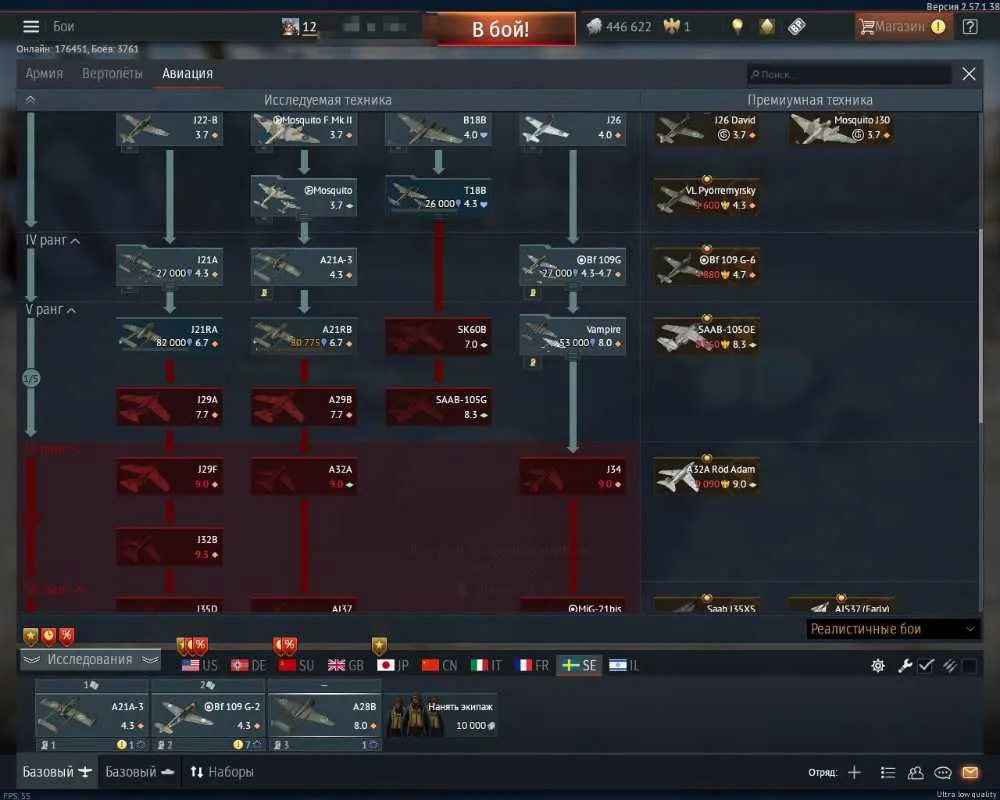The image size is (1000, 800).
Task: Click the silver lions currency icon
Action: tap(594, 26)
